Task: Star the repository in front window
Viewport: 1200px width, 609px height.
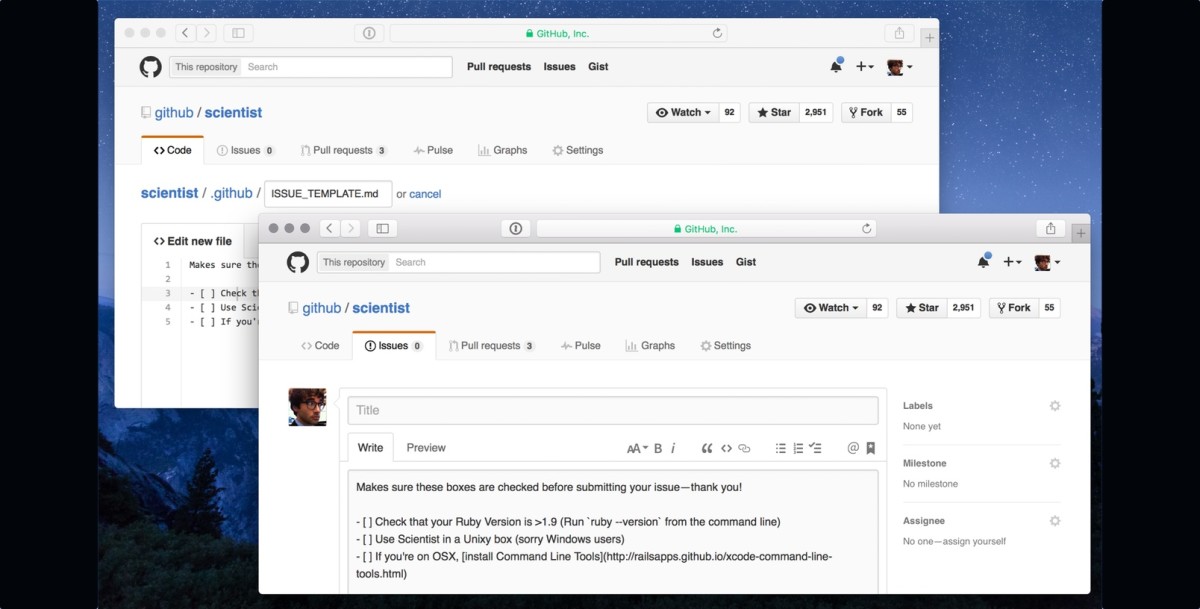Action: [x=922, y=308]
